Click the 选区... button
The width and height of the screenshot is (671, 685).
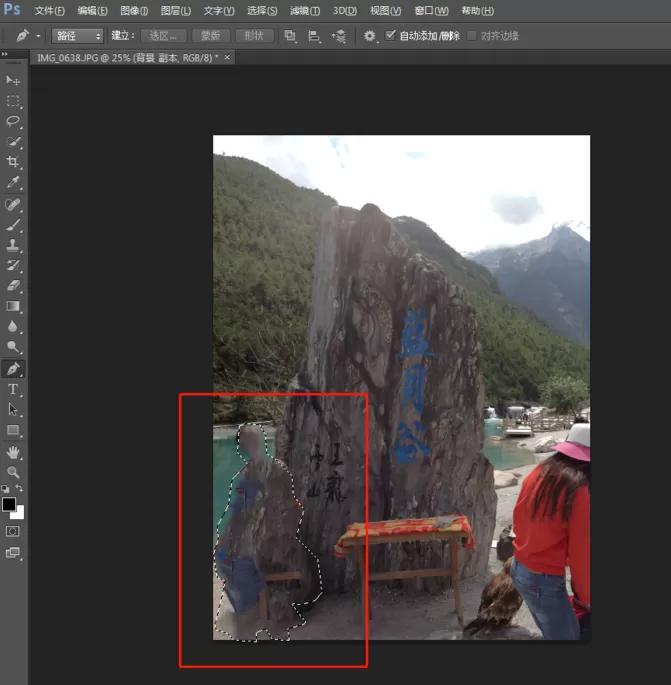click(x=163, y=36)
